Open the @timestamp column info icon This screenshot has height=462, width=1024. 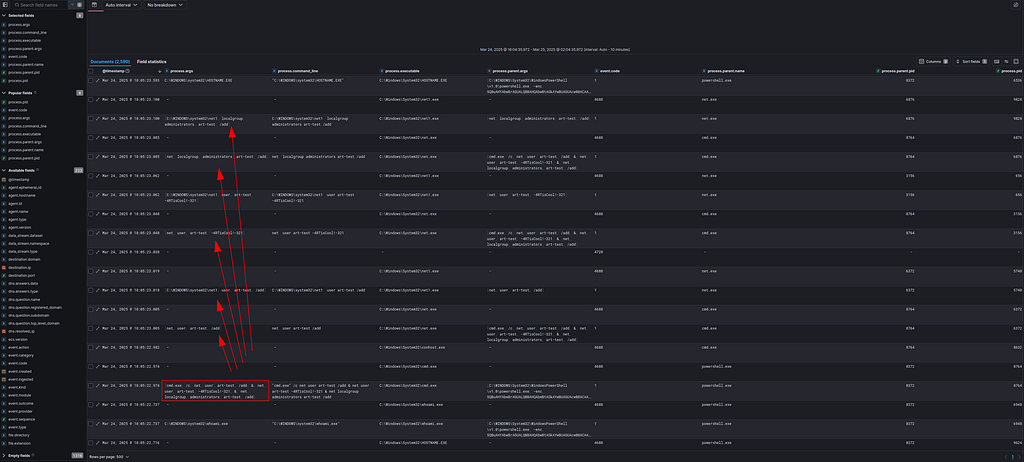[x=127, y=71]
